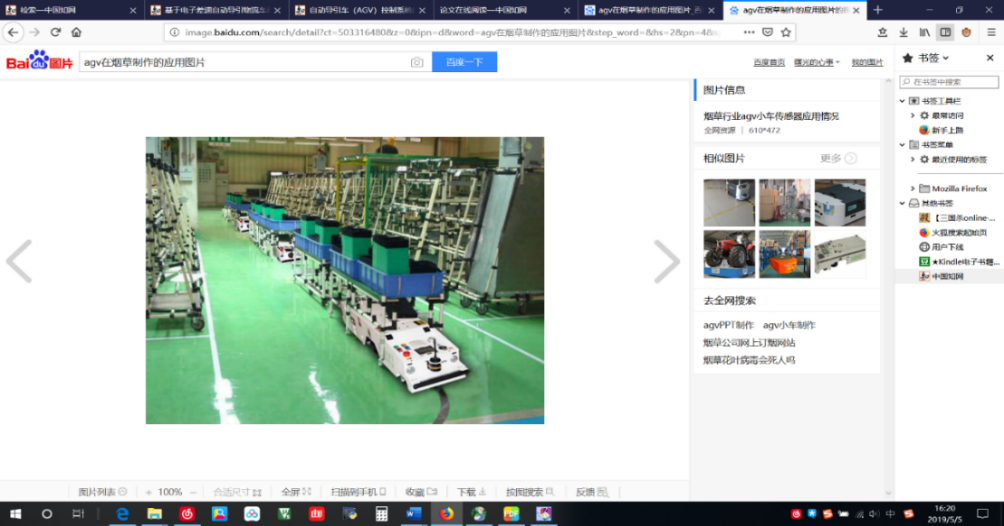Open the browser home page icon
The height and width of the screenshot is (526, 1004).
(x=76, y=32)
